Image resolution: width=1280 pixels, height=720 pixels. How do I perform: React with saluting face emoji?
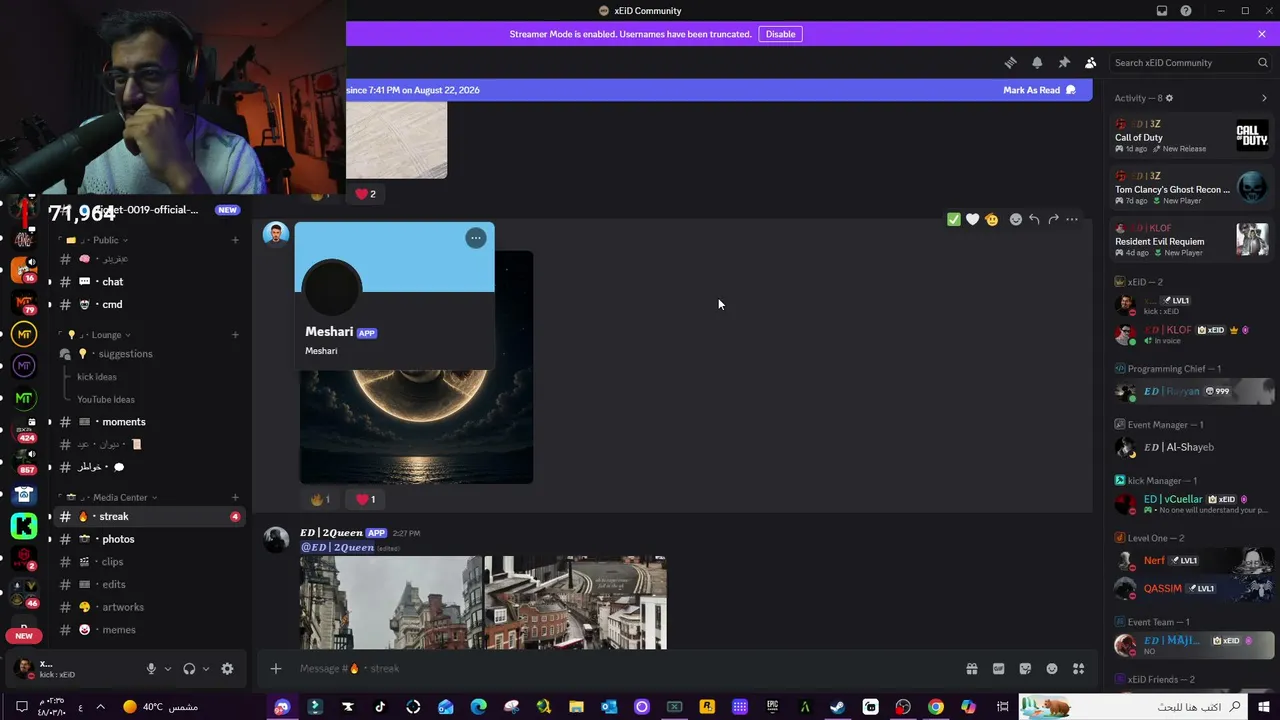click(992, 219)
